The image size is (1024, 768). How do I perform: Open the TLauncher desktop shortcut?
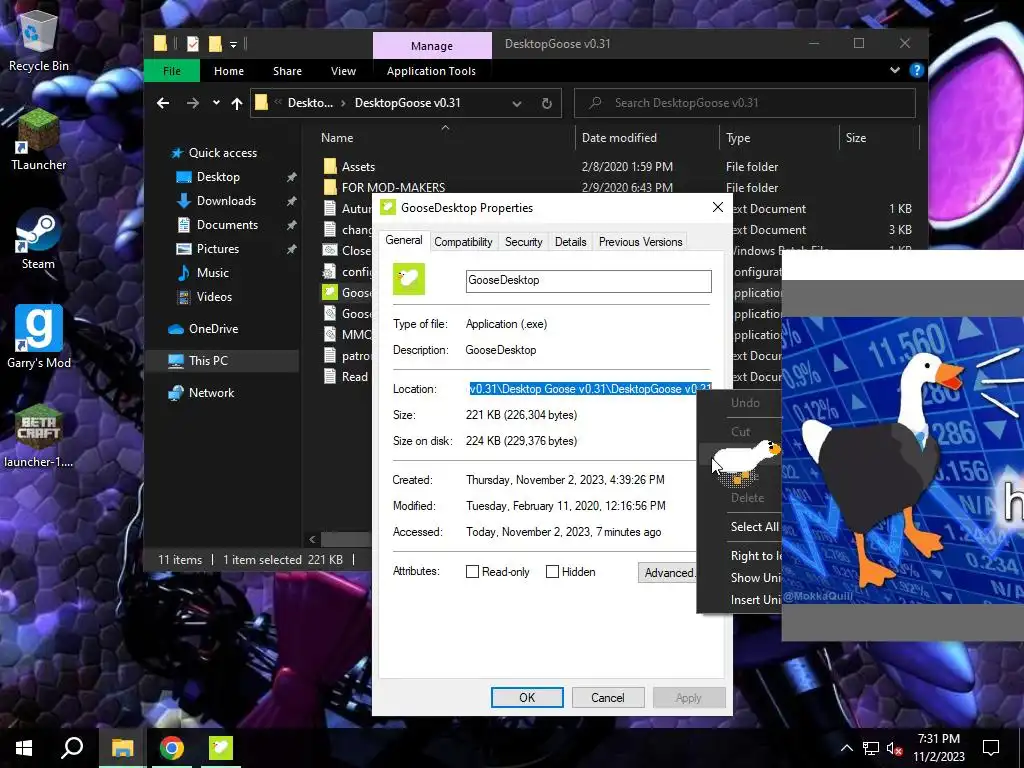[x=38, y=140]
